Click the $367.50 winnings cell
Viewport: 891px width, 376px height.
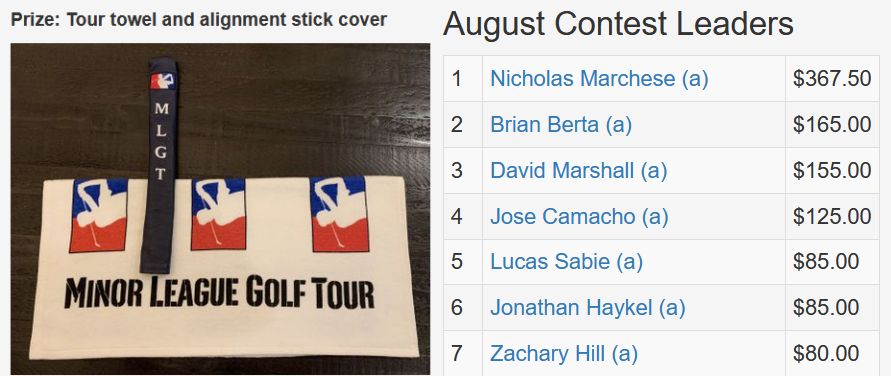832,79
